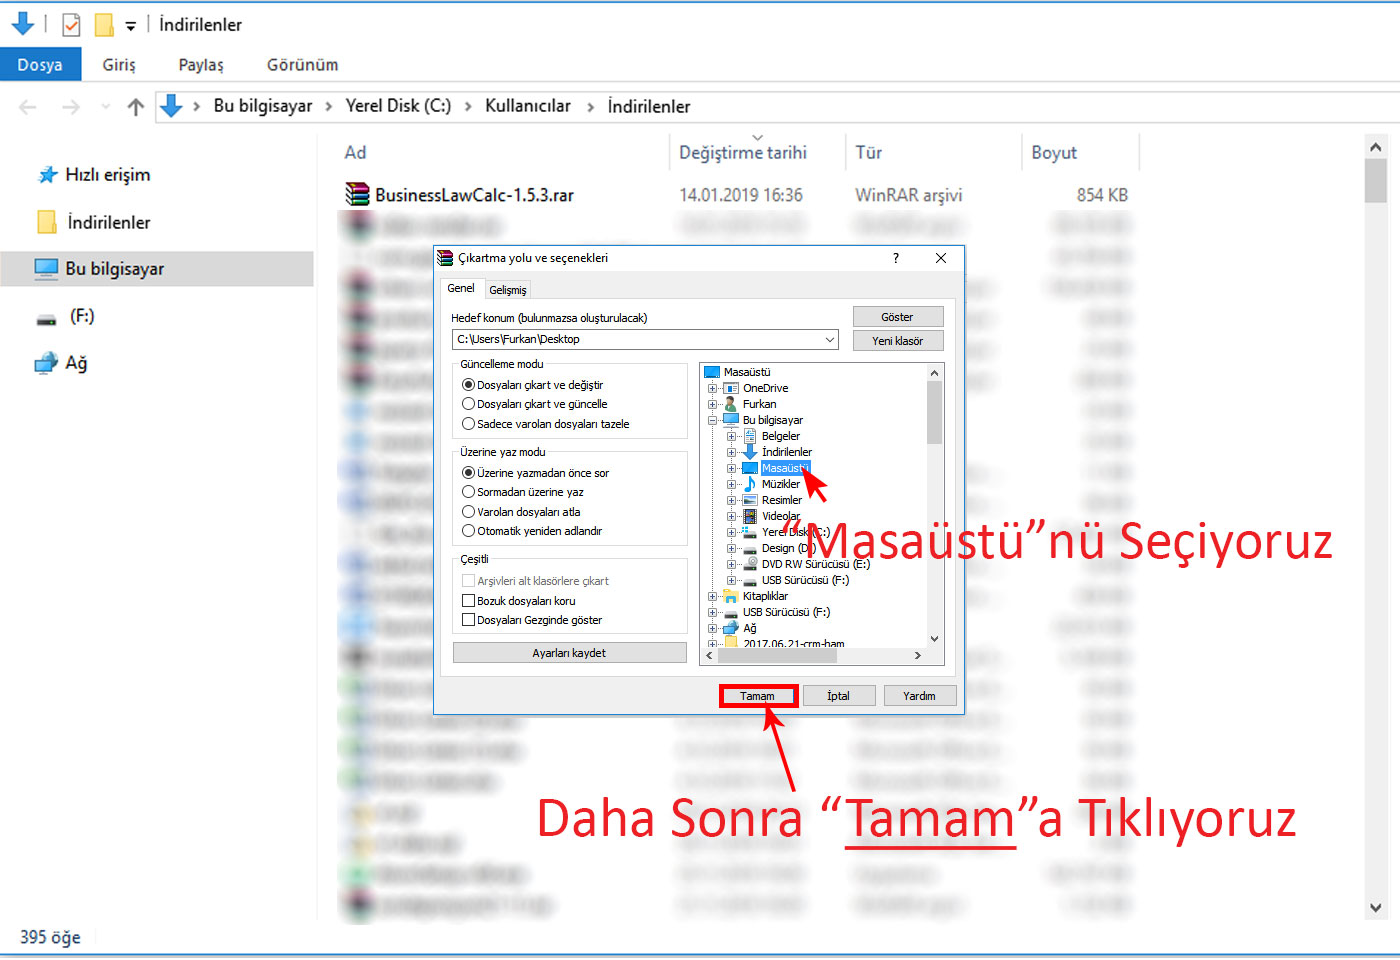Click the dialog help question mark
The height and width of the screenshot is (960, 1400).
[896, 258]
